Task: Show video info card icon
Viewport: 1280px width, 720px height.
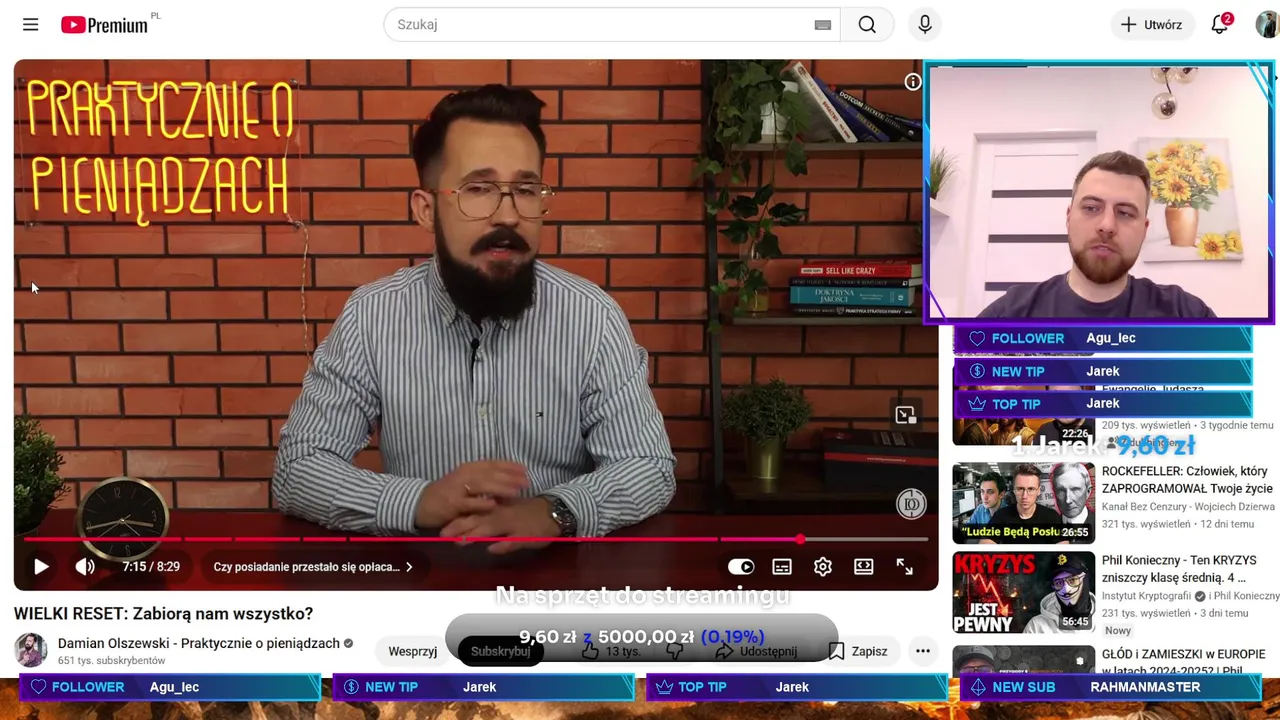Action: click(912, 82)
